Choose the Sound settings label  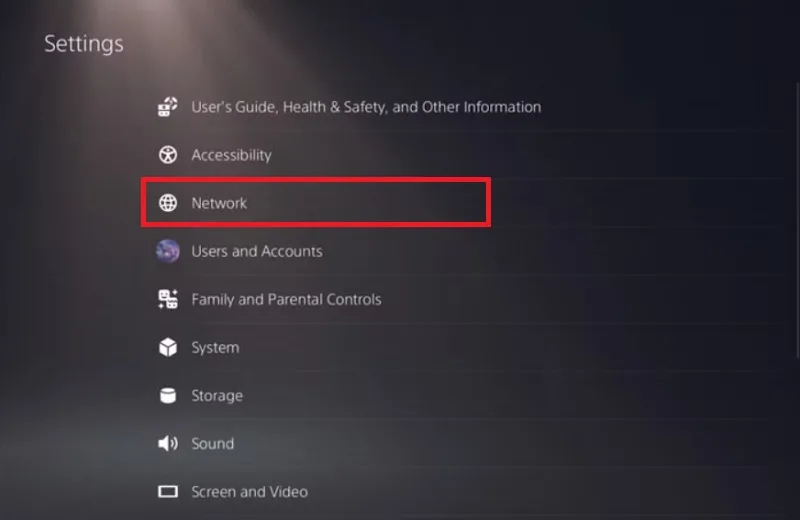click(212, 443)
